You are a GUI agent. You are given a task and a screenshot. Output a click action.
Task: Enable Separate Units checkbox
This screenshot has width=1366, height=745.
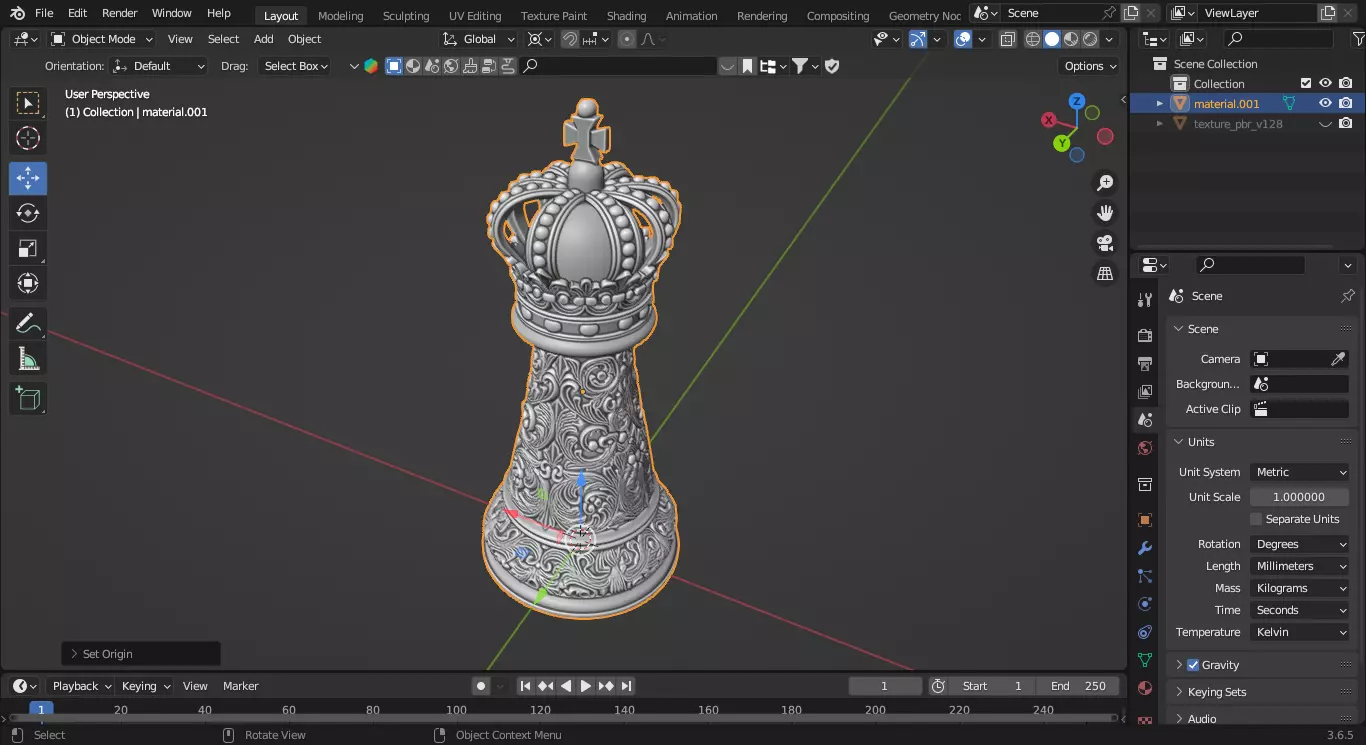click(1256, 519)
